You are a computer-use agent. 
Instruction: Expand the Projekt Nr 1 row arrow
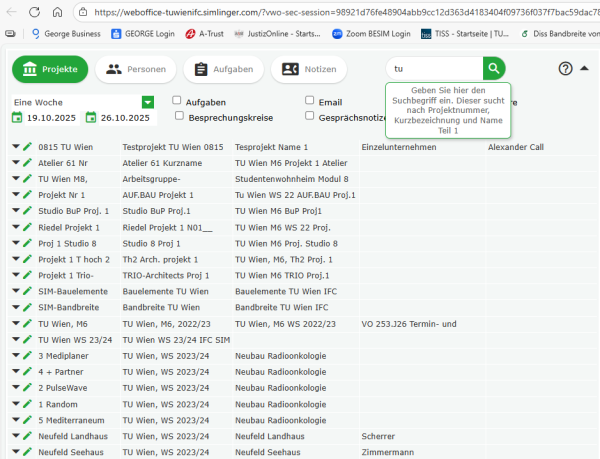[x=16, y=195]
